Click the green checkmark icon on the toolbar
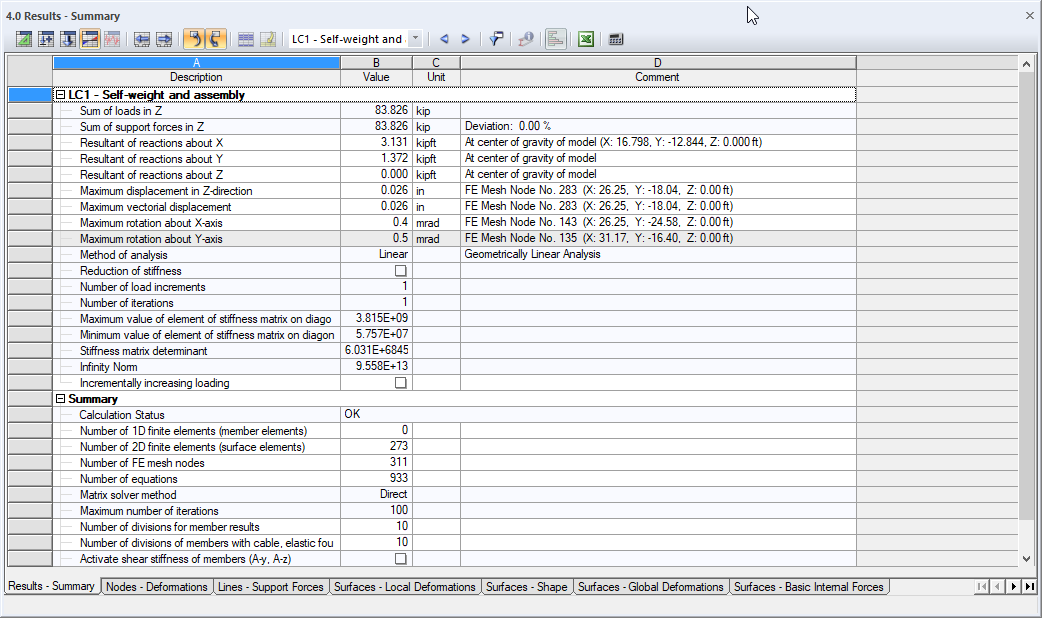Screen dimensions: 1042x618 22,38
